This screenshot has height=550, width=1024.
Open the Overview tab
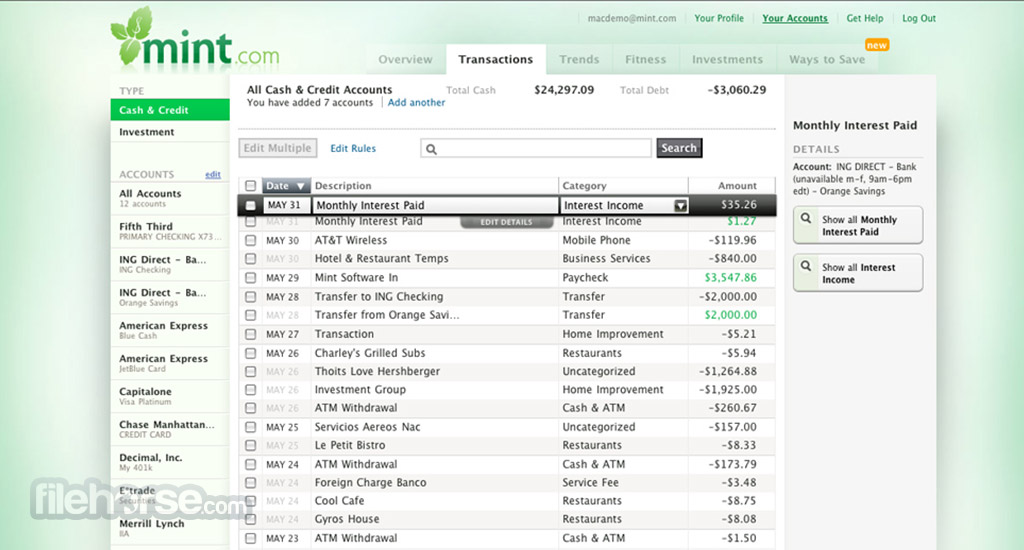[x=405, y=59]
